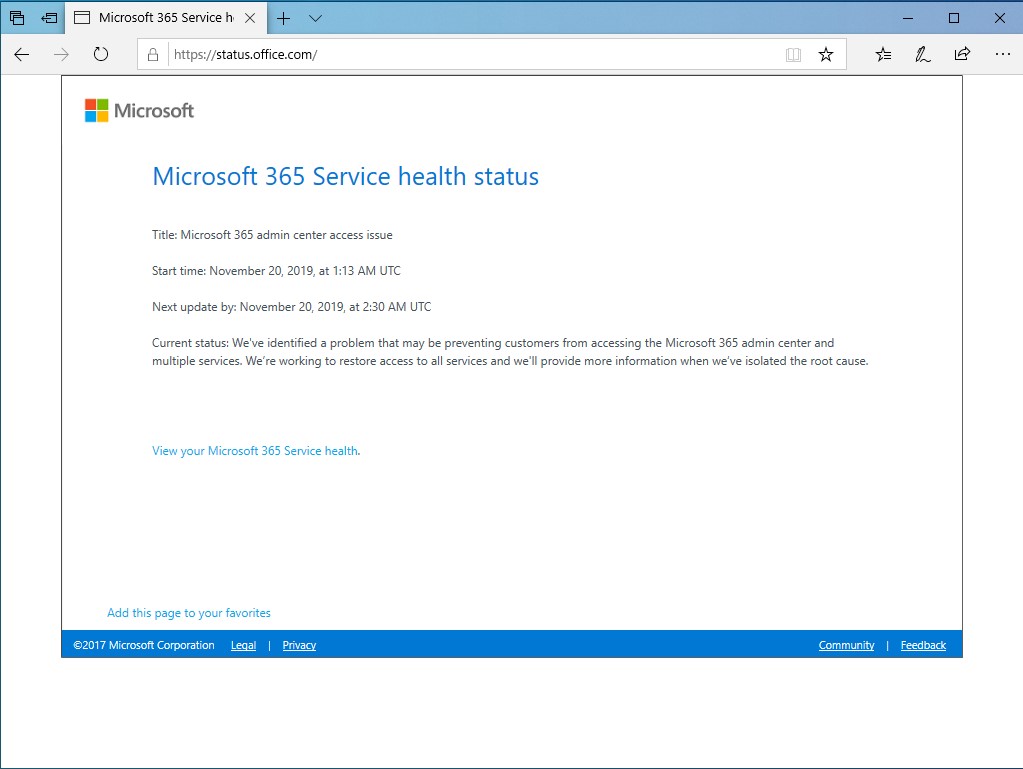Refresh the current page
This screenshot has width=1023, height=769.
click(101, 55)
